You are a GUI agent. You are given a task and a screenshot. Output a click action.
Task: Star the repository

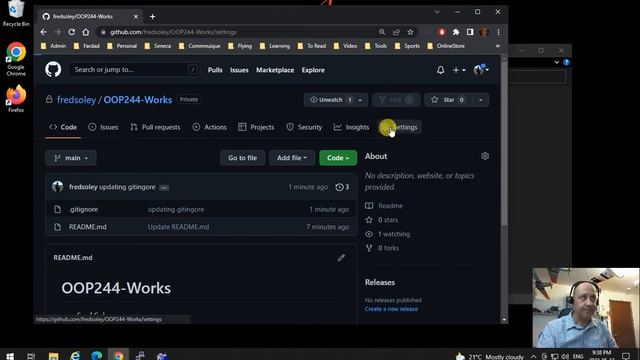pyautogui.click(x=448, y=100)
